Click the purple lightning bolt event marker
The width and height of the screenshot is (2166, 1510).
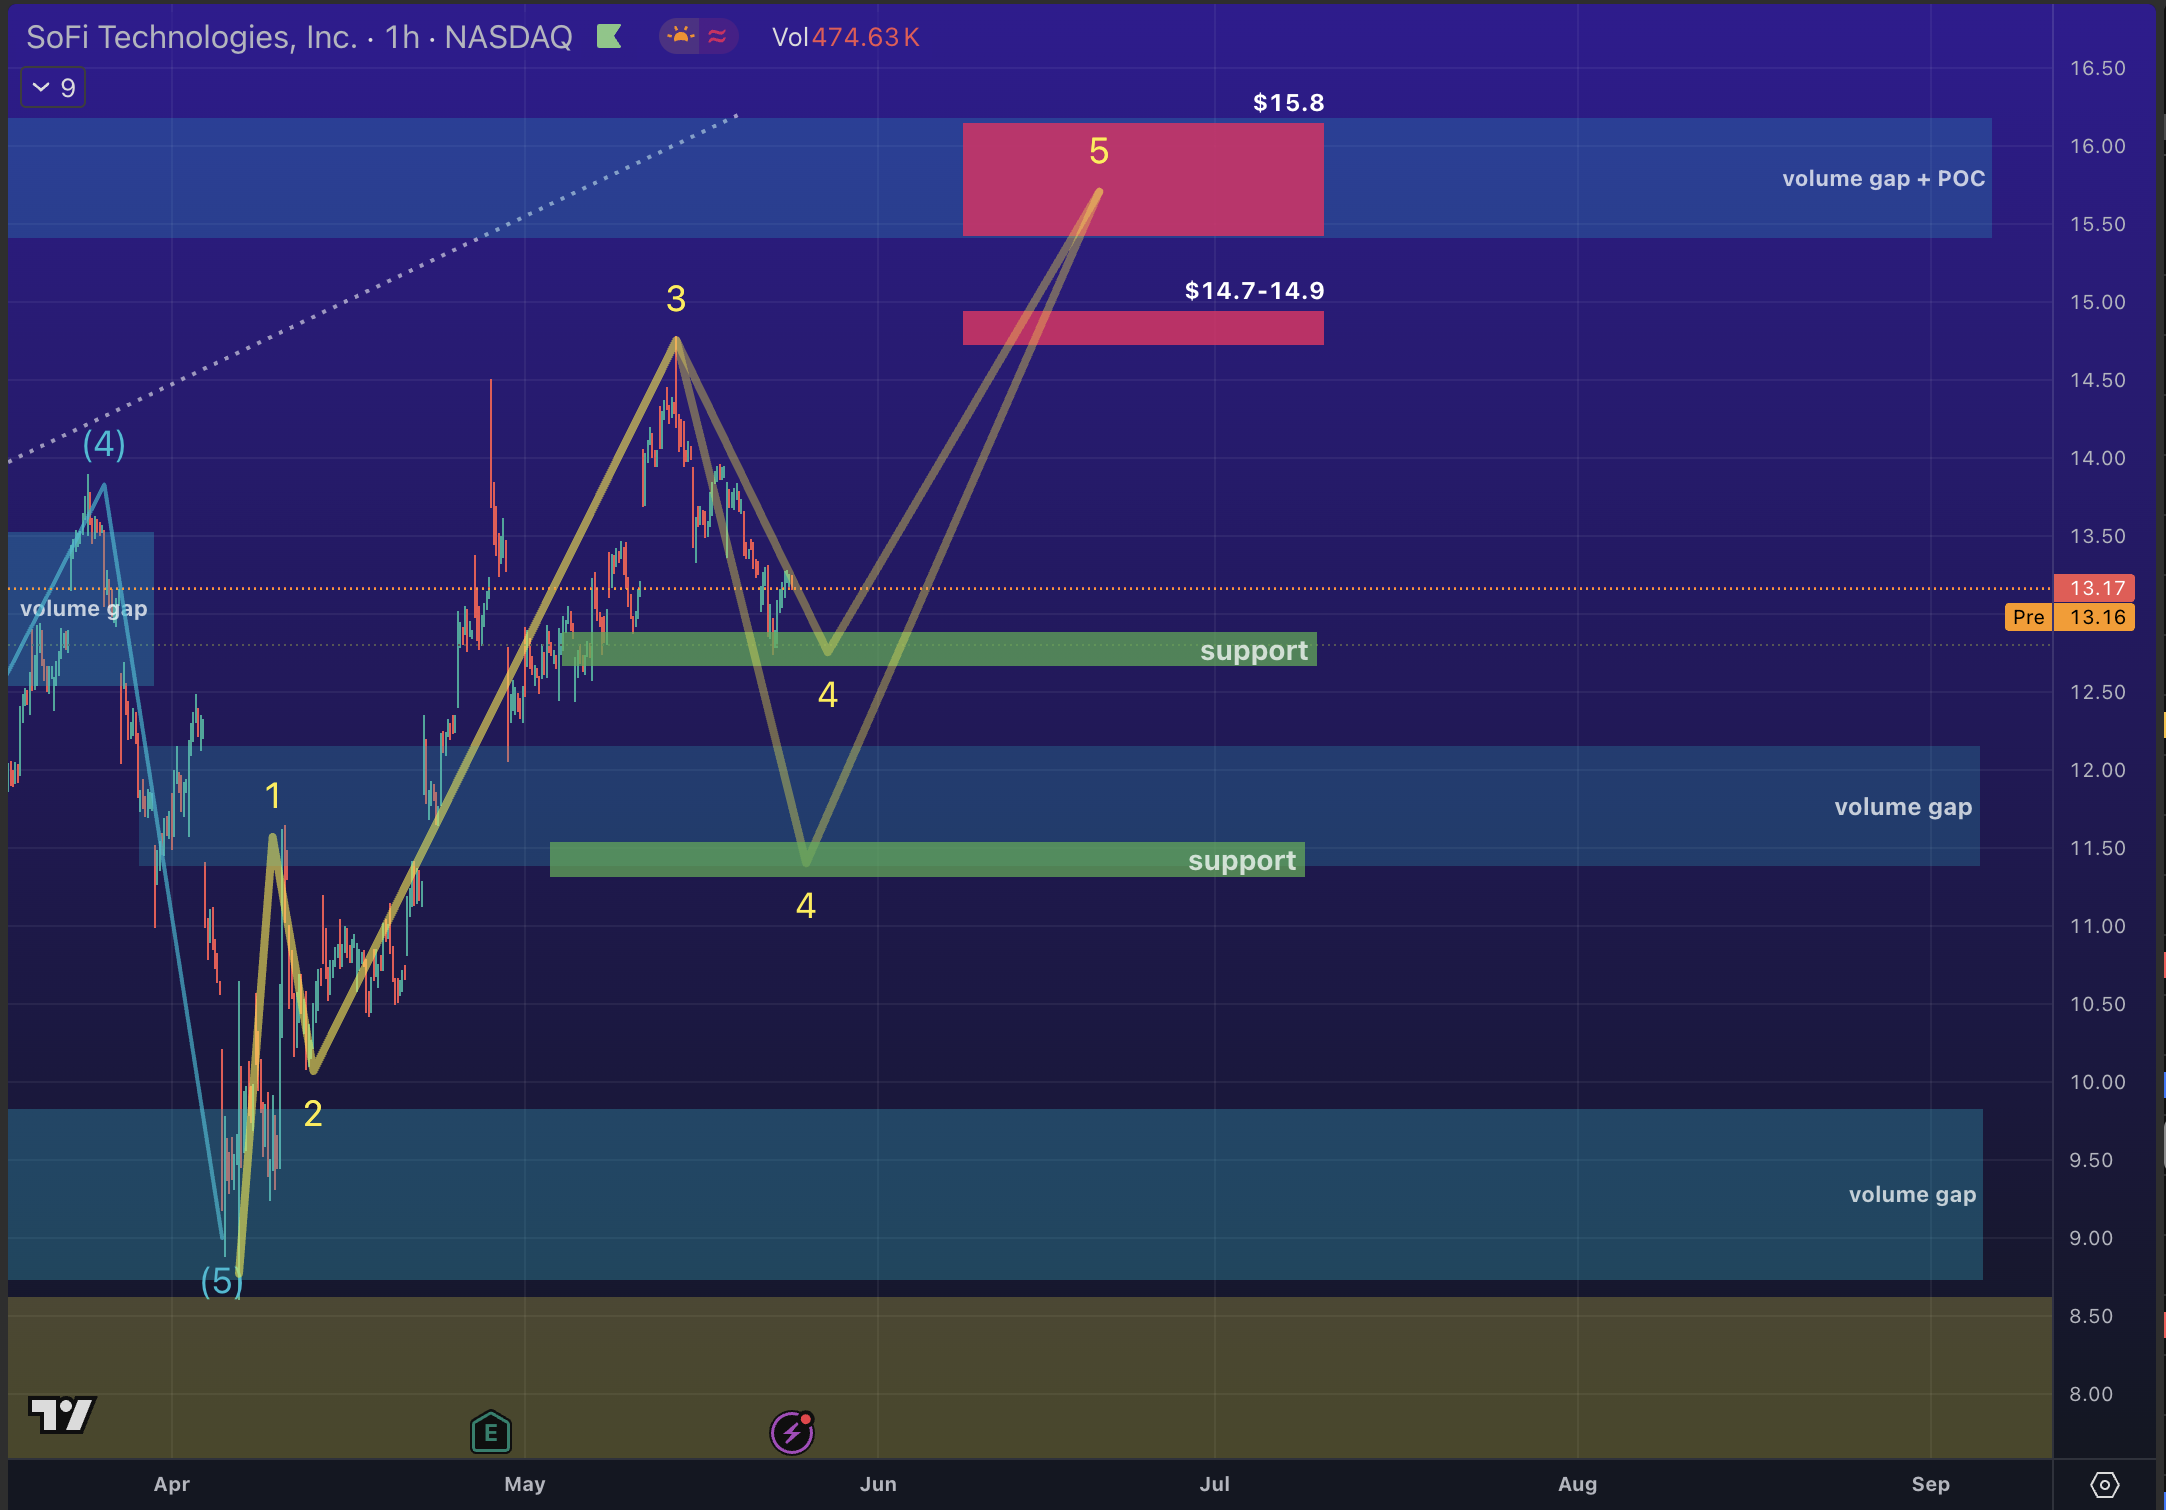click(792, 1432)
